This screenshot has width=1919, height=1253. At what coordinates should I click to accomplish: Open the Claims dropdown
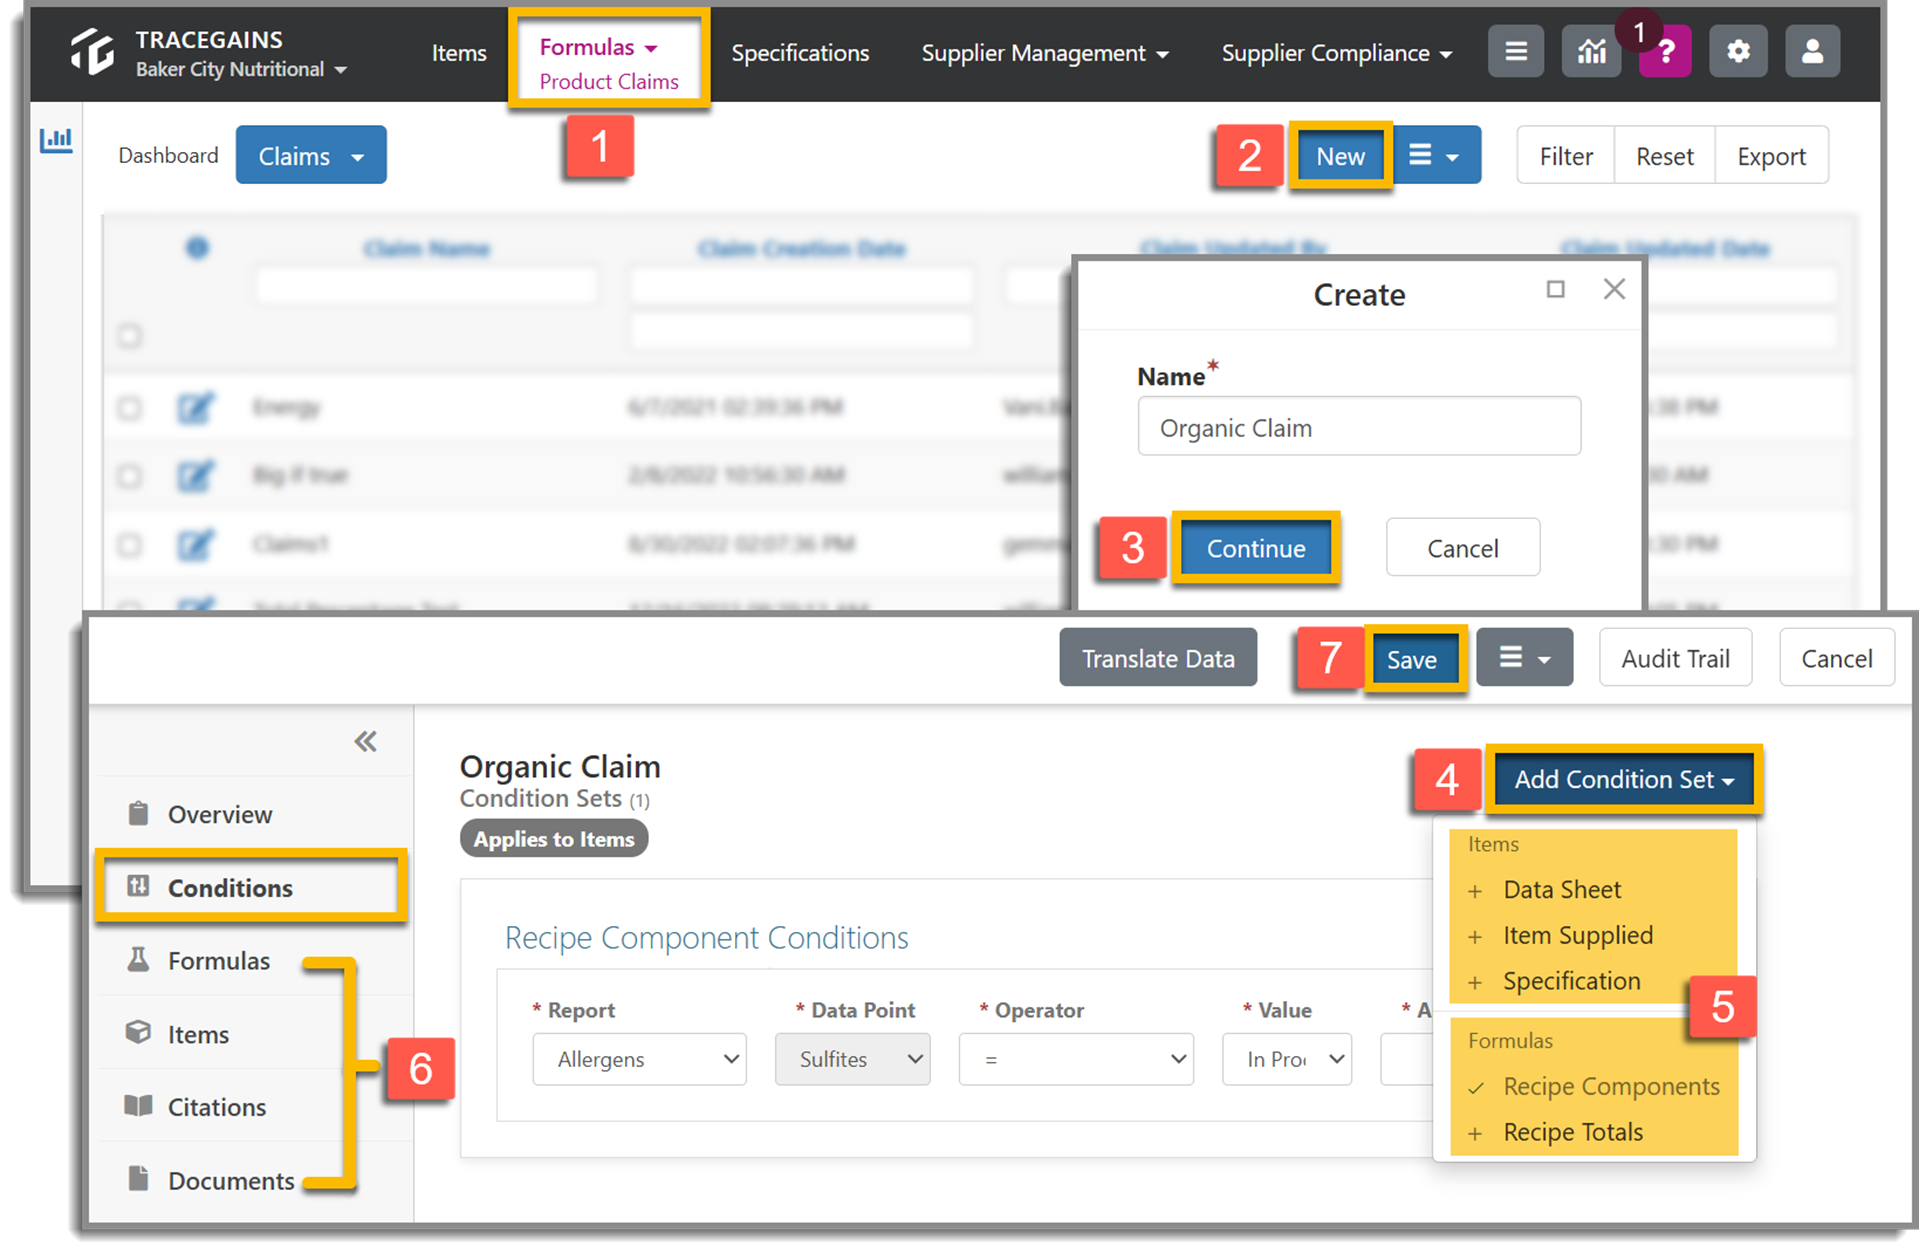click(310, 155)
